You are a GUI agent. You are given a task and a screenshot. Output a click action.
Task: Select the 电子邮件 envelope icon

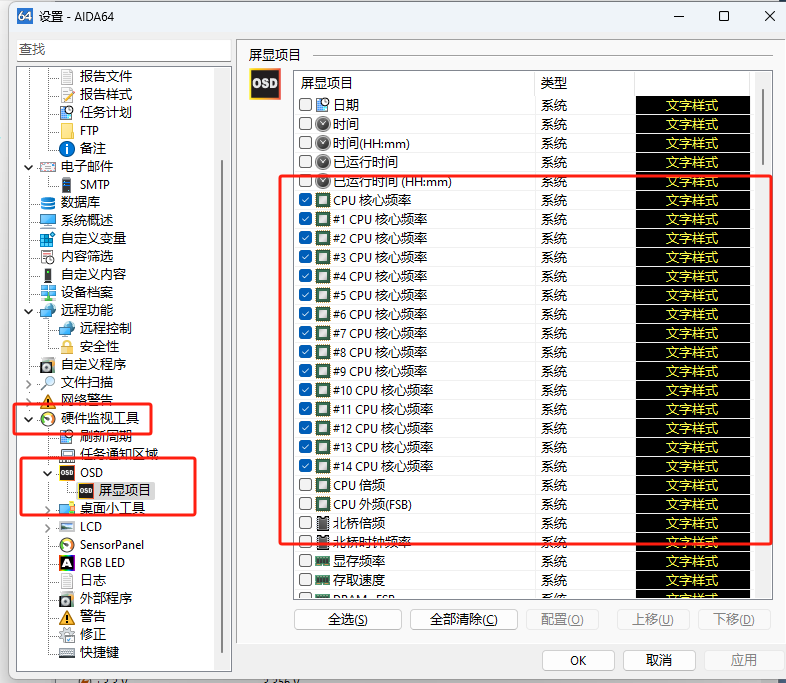[x=48, y=166]
